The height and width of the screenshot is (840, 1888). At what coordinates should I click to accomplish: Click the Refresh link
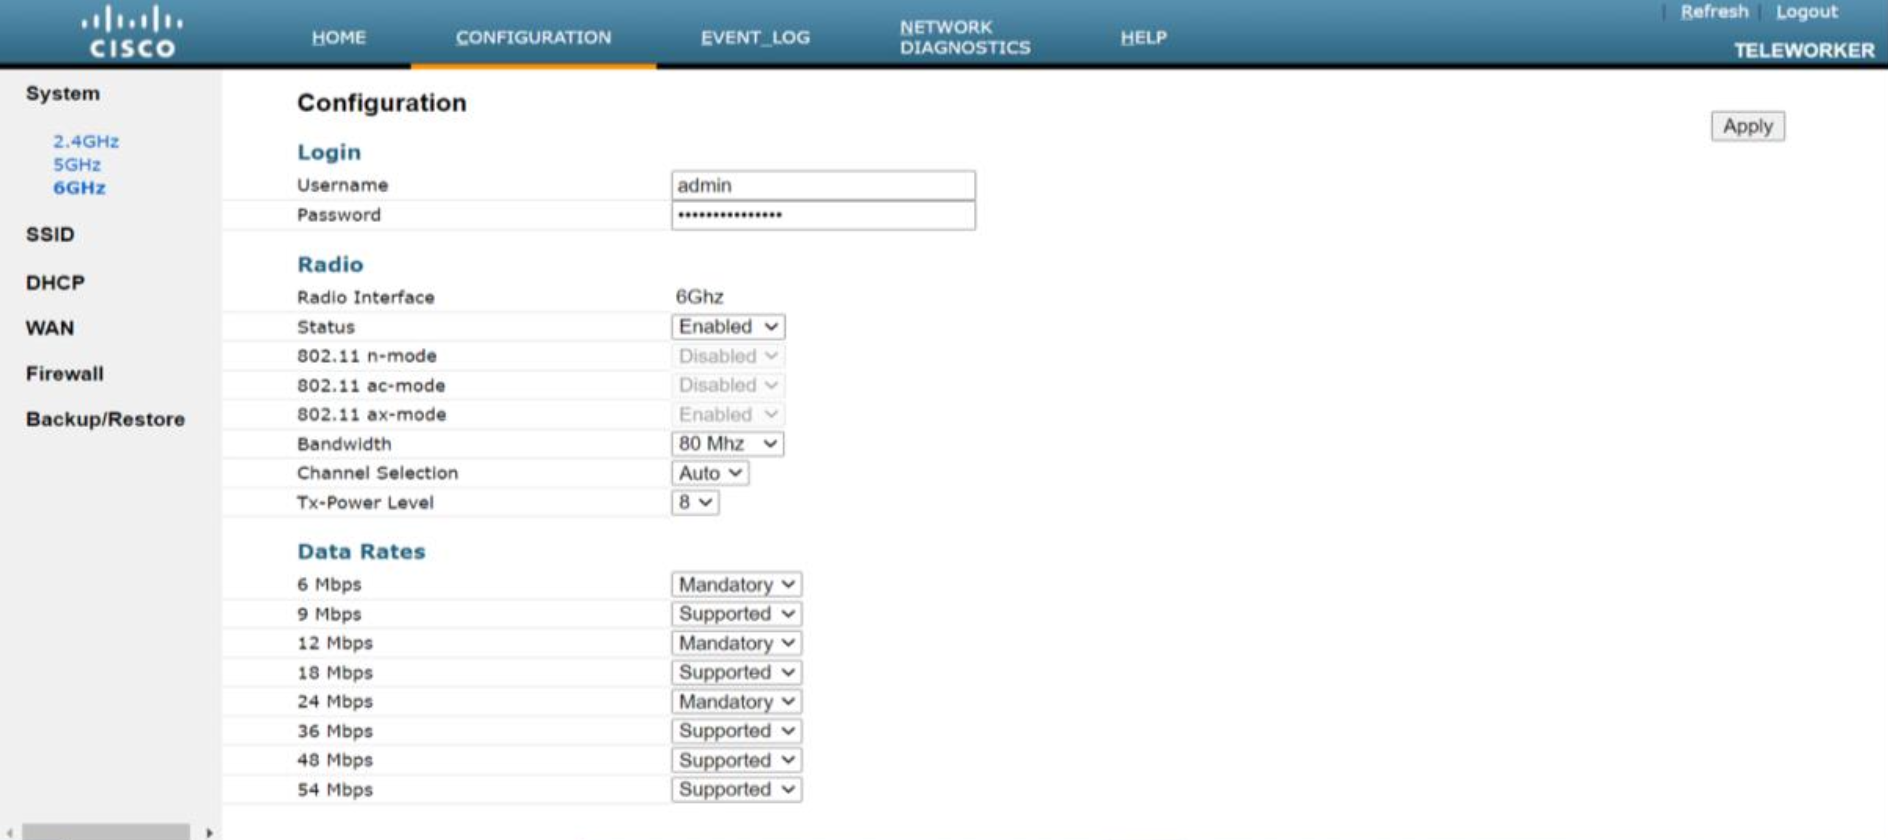[1714, 12]
